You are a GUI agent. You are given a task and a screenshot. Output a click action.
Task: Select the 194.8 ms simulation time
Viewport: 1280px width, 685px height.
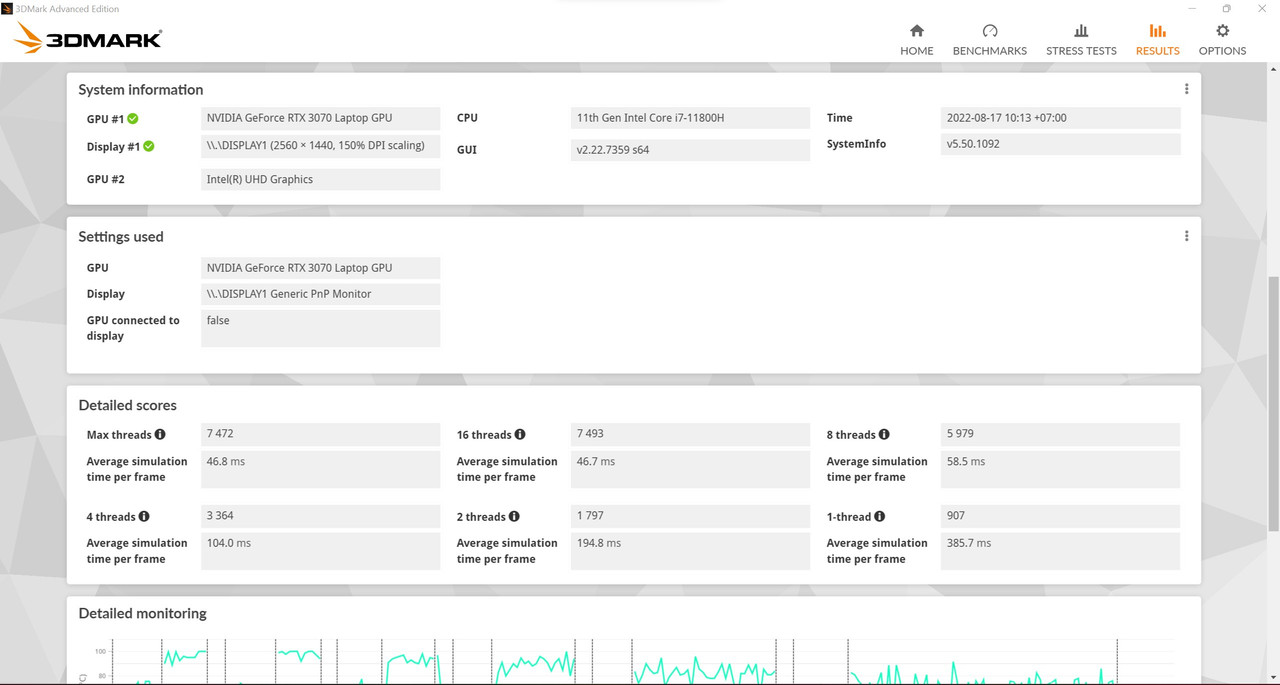coord(690,551)
